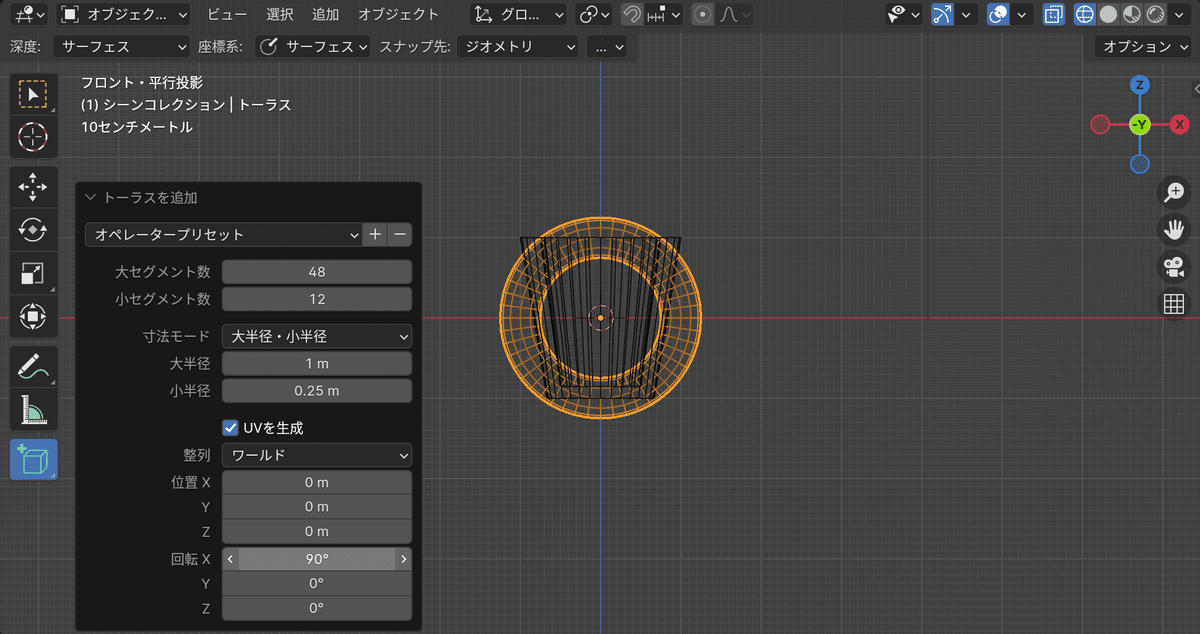The width and height of the screenshot is (1200, 634).
Task: Select the Cursor tool in toolbar
Action: coord(33,136)
